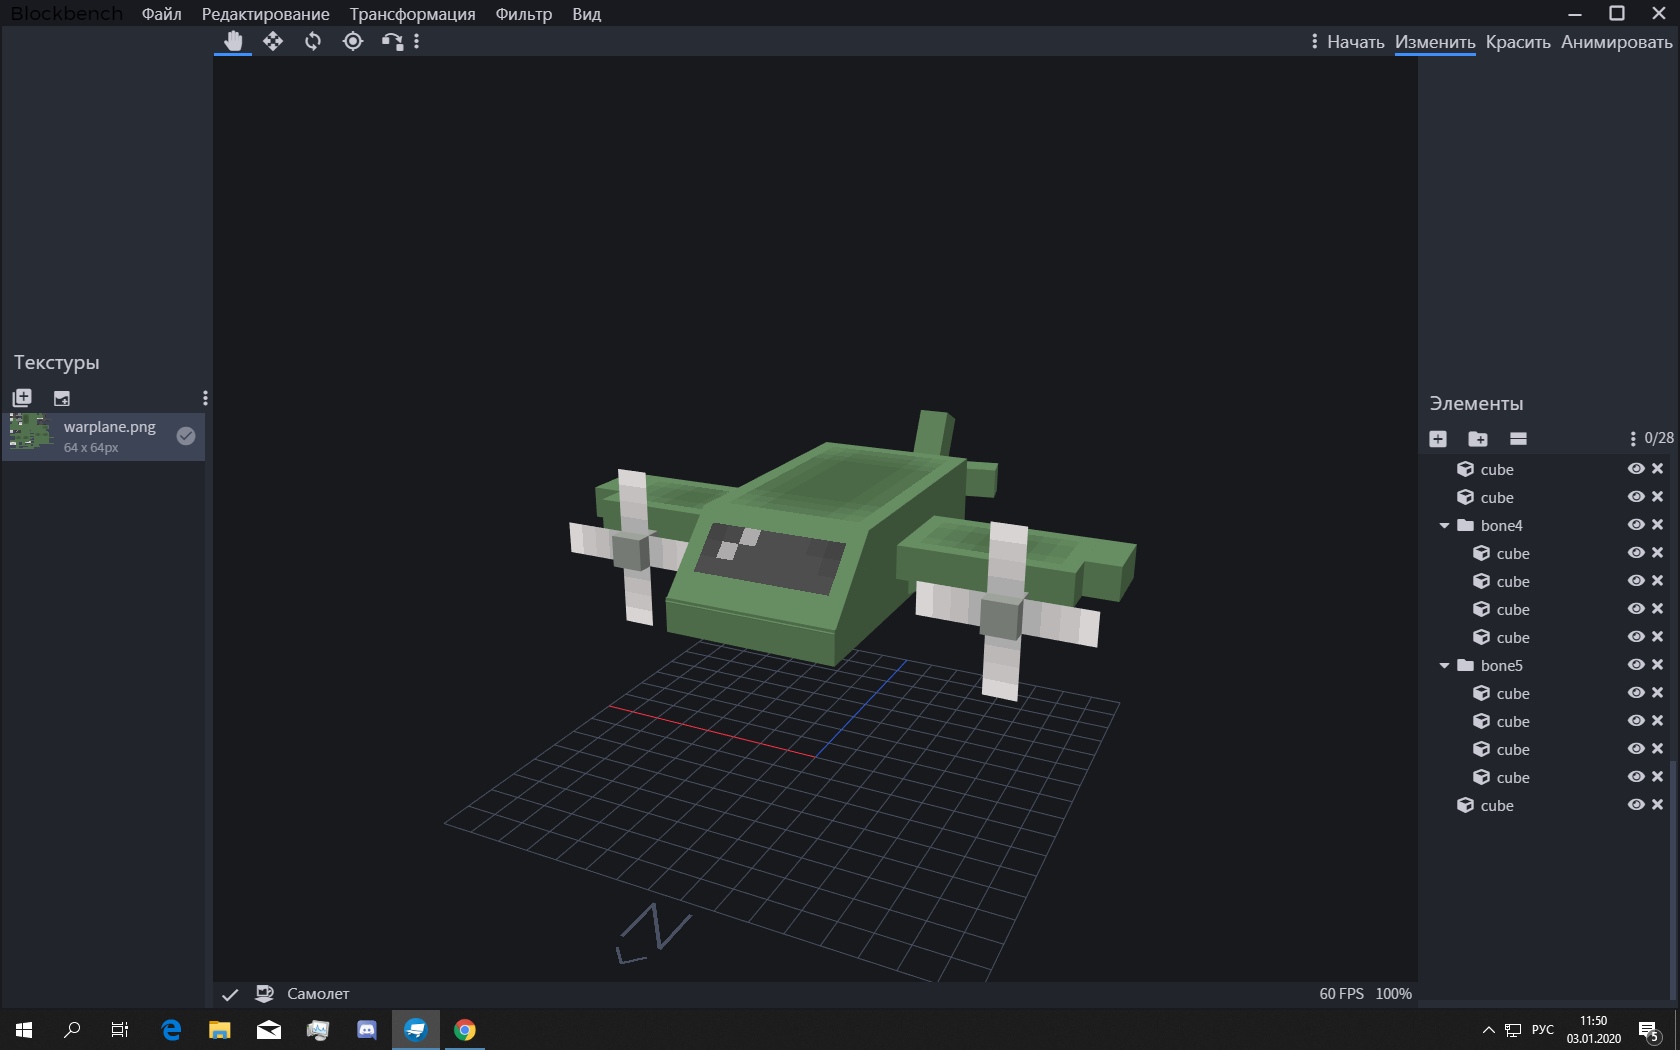The image size is (1680, 1050).
Task: Switch to the Начать tab
Action: [1355, 42]
